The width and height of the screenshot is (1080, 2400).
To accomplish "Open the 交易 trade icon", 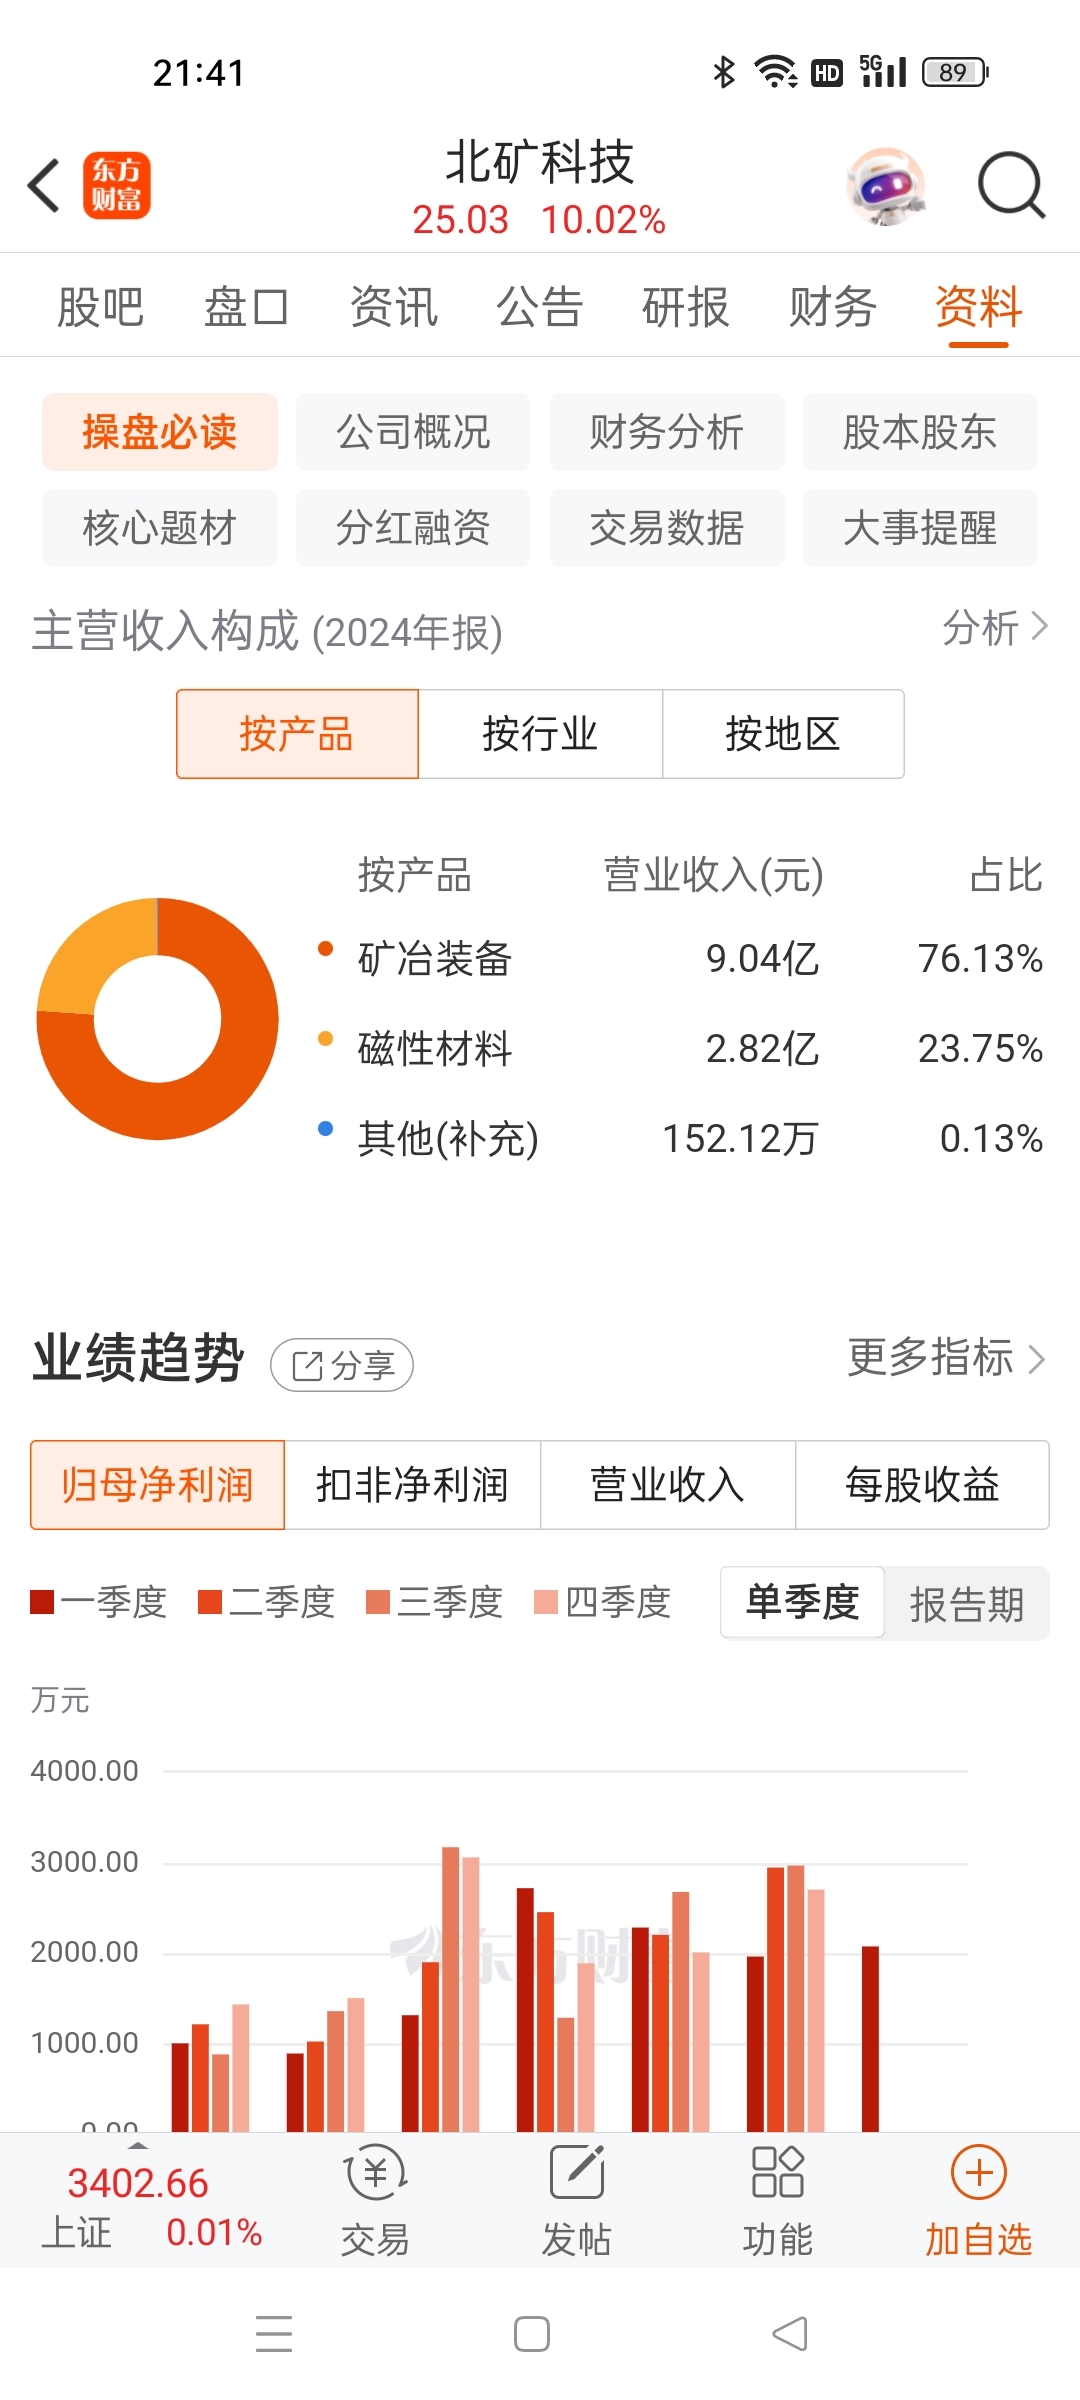I will (375, 2174).
